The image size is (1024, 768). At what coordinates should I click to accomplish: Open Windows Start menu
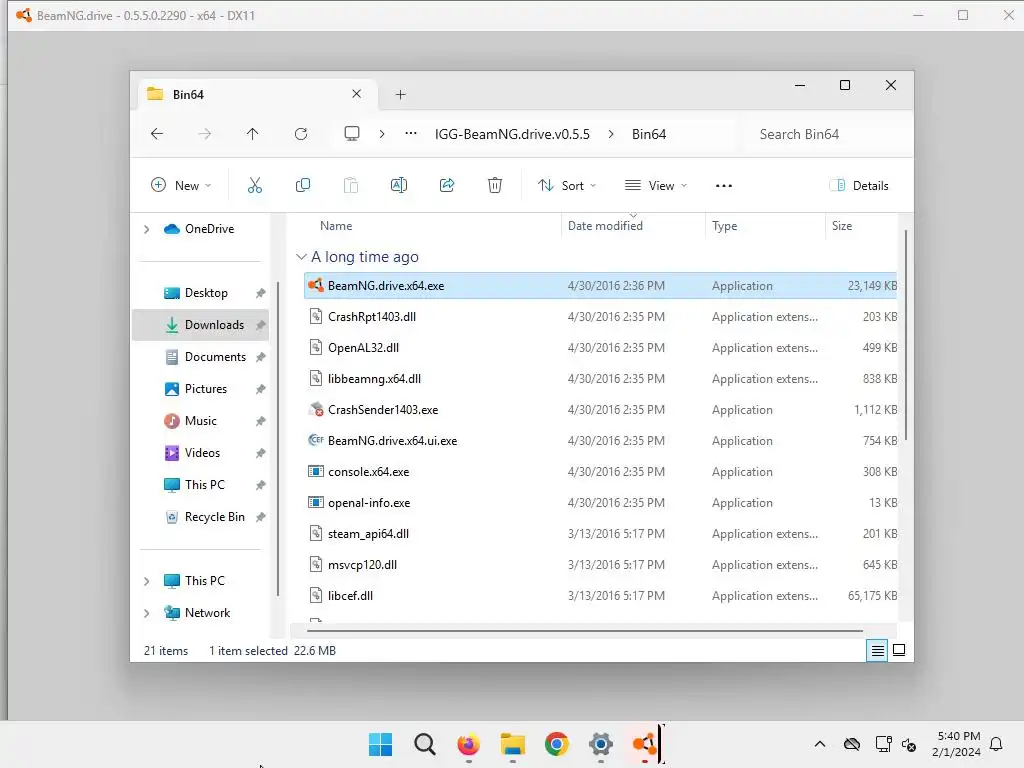(x=381, y=744)
